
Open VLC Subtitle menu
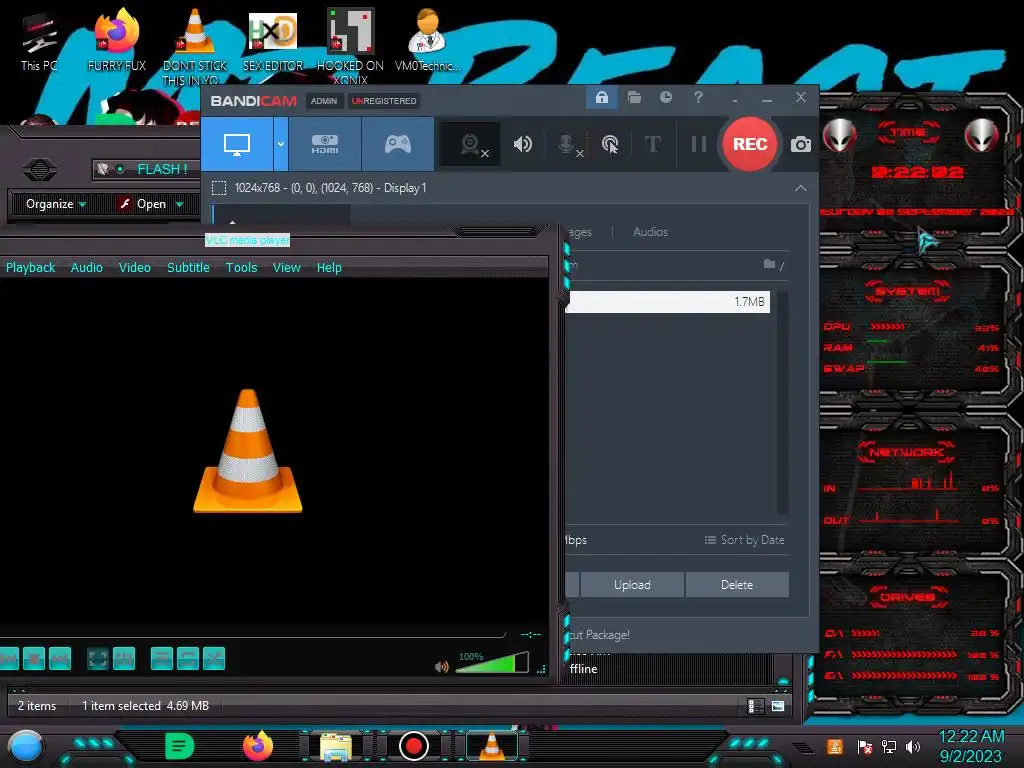pyautogui.click(x=188, y=268)
